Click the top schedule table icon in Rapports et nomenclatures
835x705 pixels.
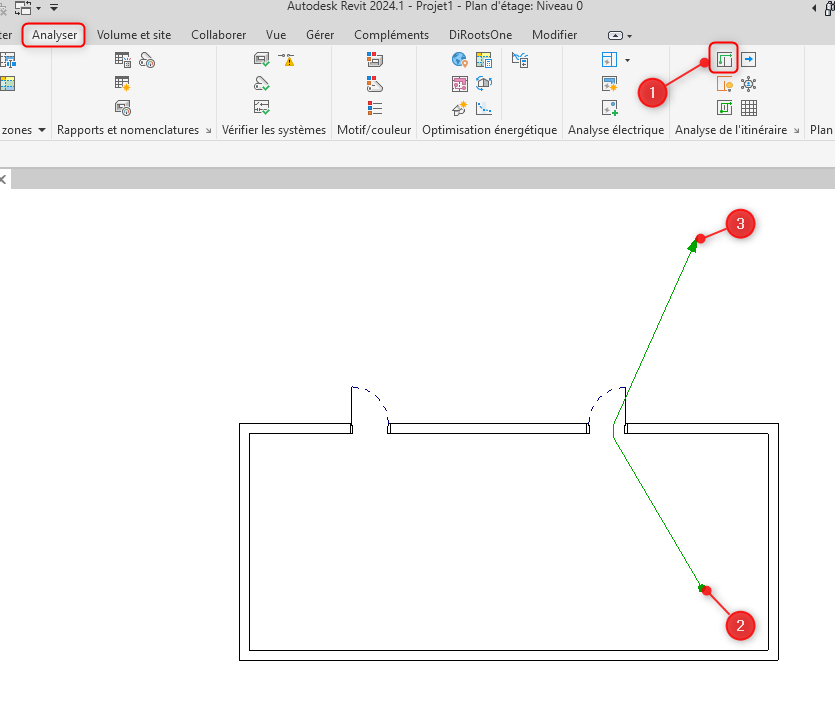123,60
